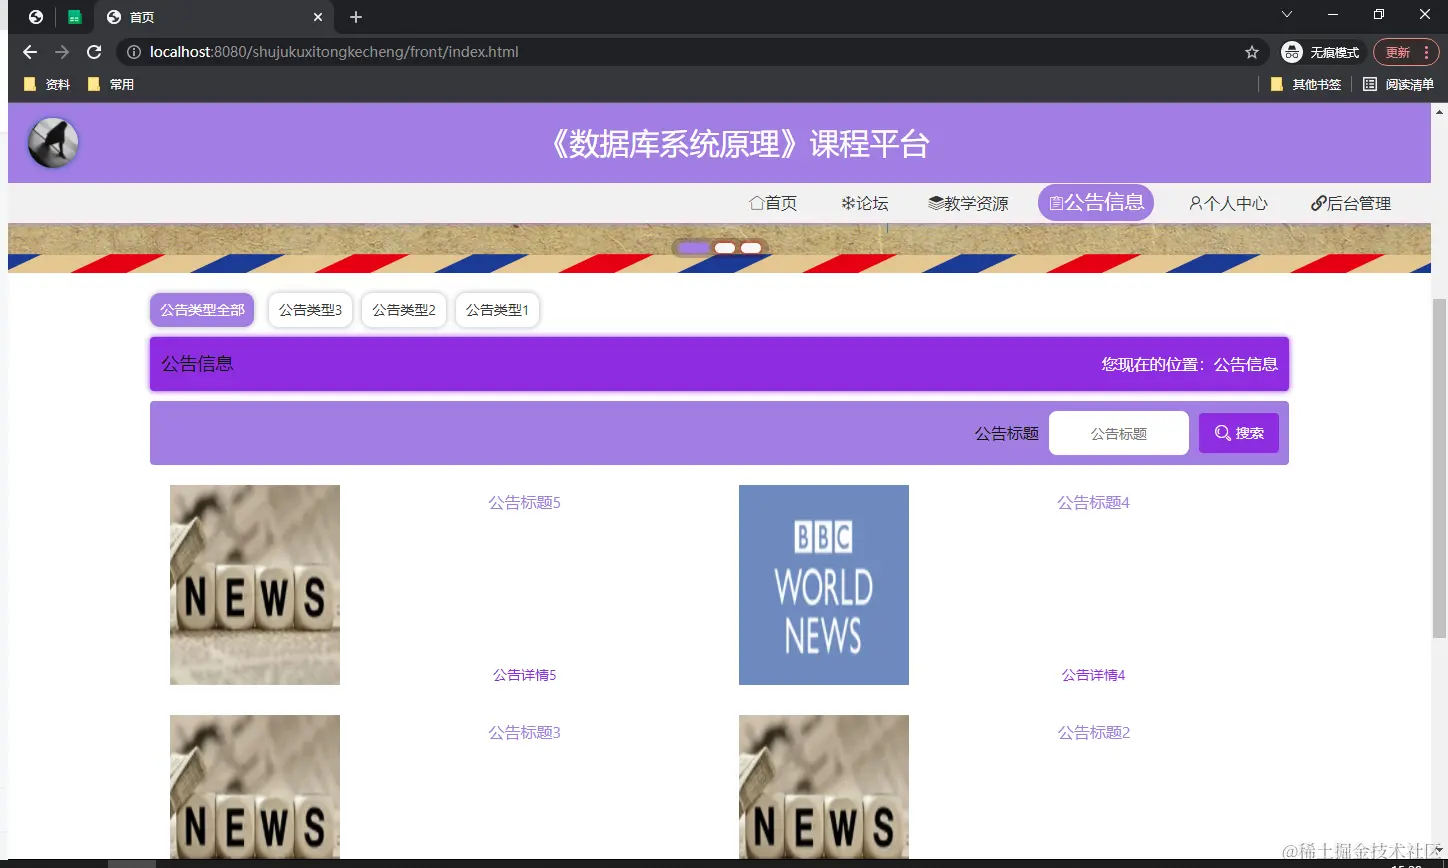The height and width of the screenshot is (868, 1448).
Task: Go to 首页 in site navigation
Action: (773, 203)
